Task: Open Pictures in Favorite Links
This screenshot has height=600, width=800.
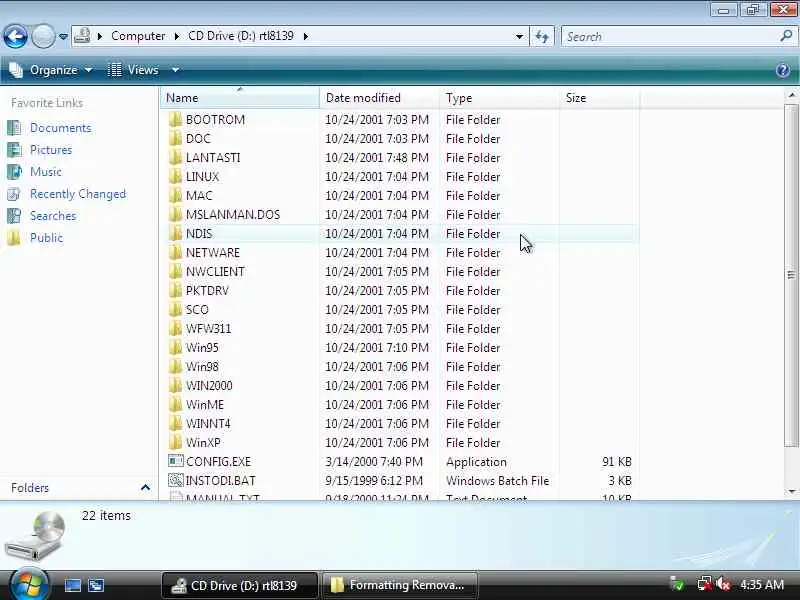Action: pos(51,150)
